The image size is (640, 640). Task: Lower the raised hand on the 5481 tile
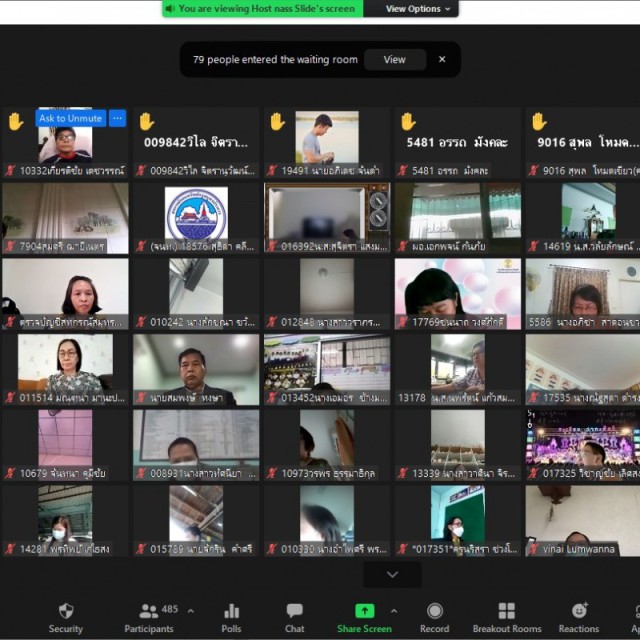(x=408, y=121)
